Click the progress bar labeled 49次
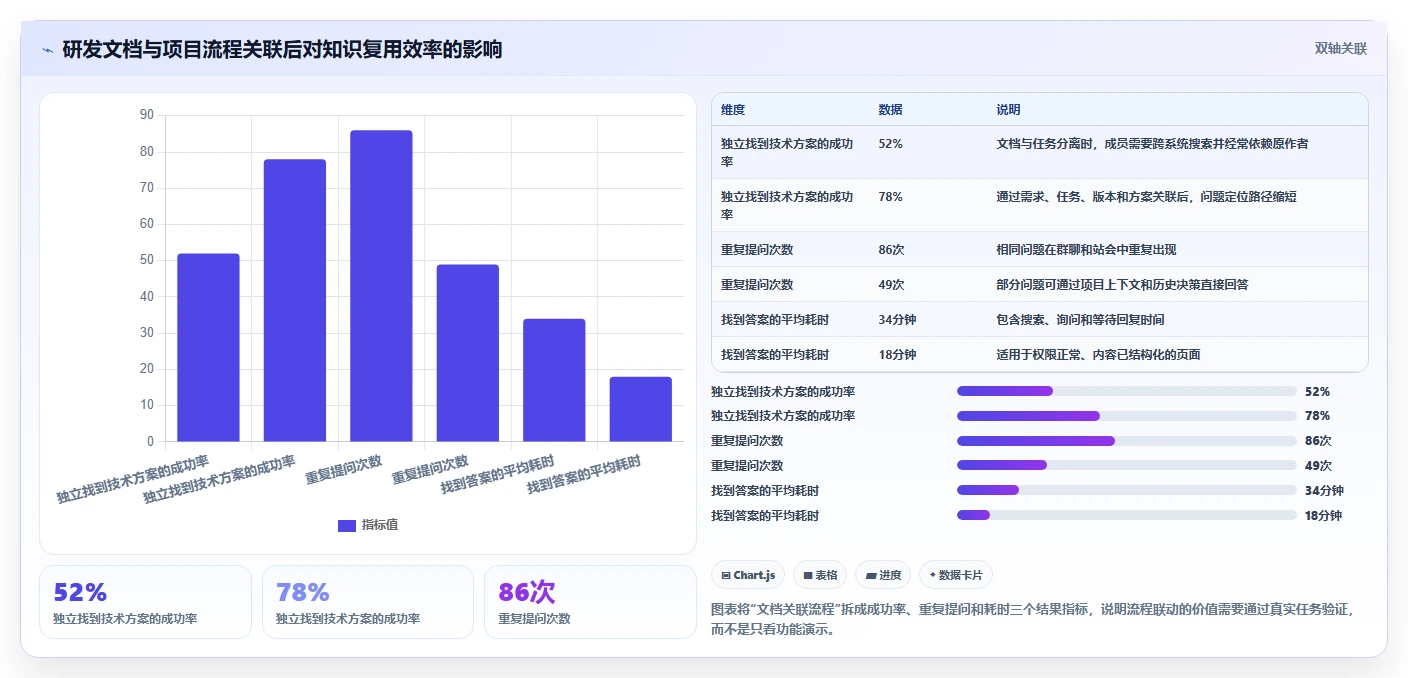Screen dimensions: 1408x678 tap(1126, 466)
